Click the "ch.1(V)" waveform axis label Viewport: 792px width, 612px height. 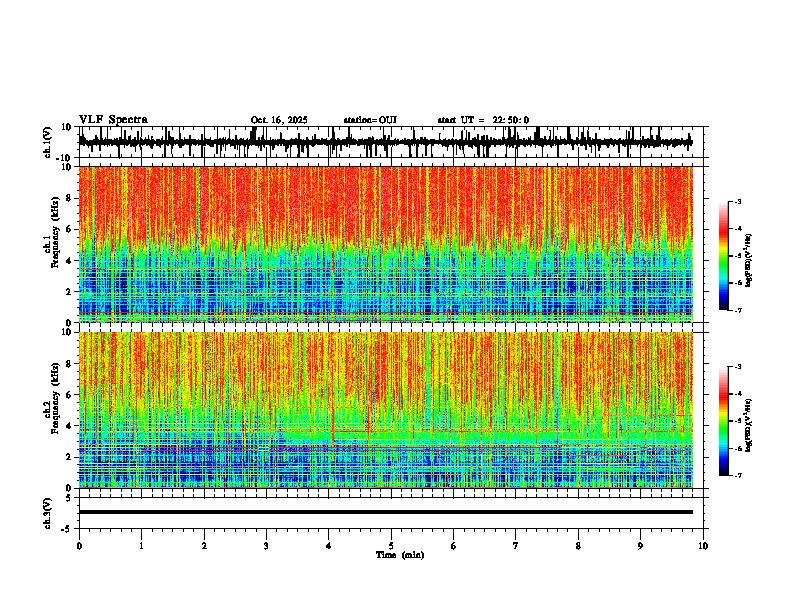click(x=48, y=142)
